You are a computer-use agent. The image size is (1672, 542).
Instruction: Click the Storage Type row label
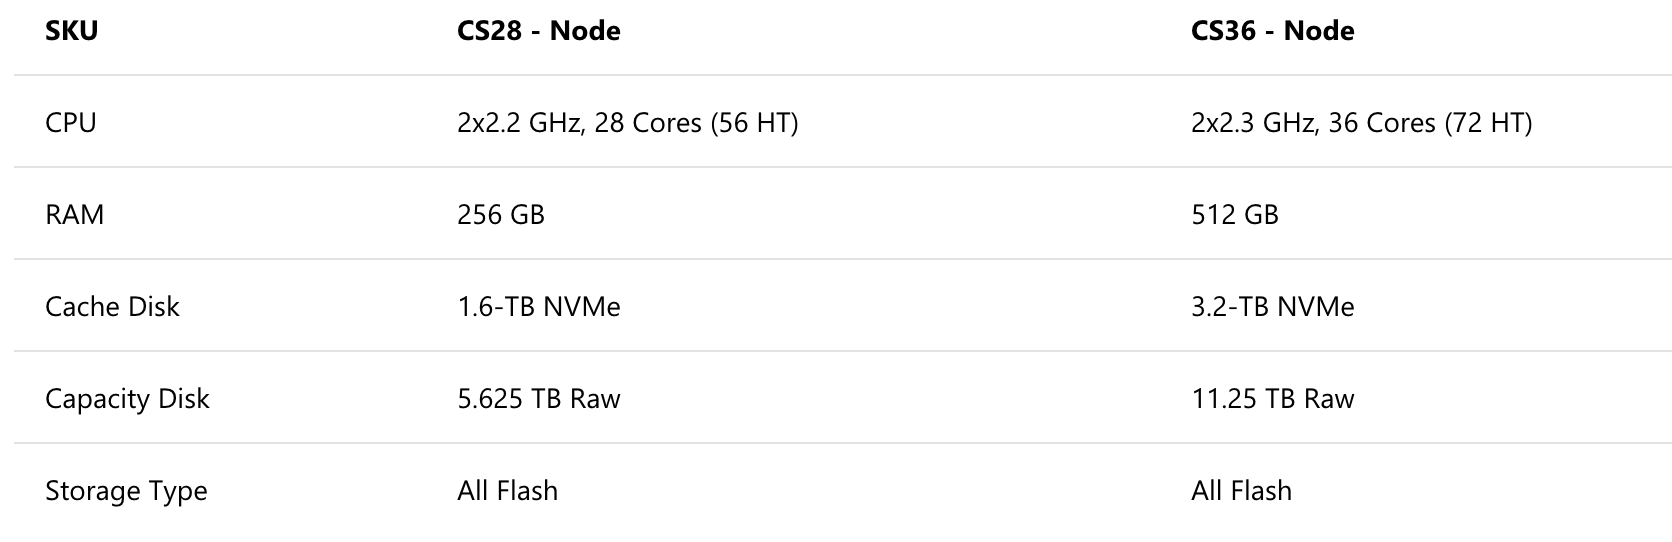coord(126,491)
